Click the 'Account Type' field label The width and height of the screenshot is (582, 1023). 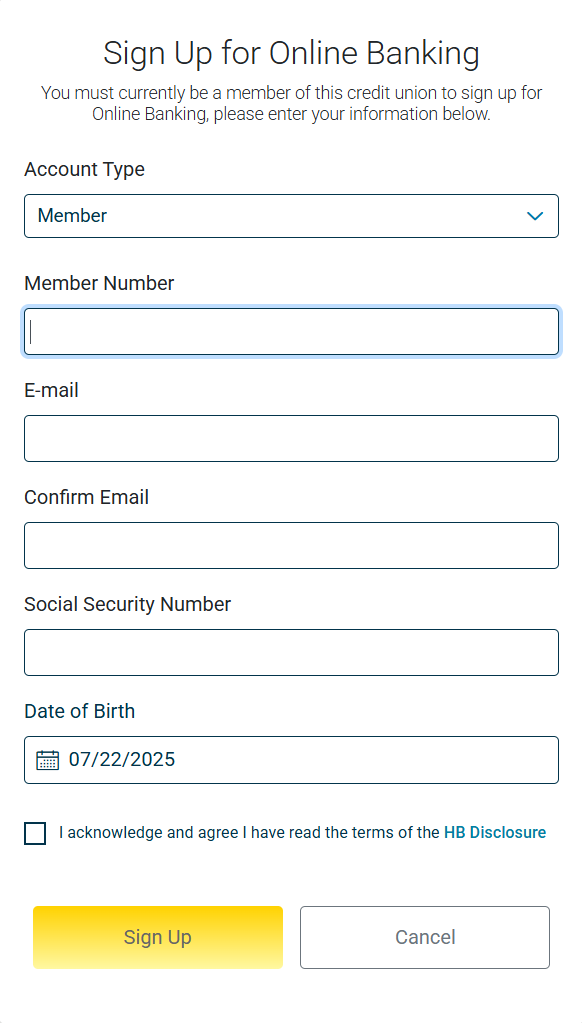(84, 170)
